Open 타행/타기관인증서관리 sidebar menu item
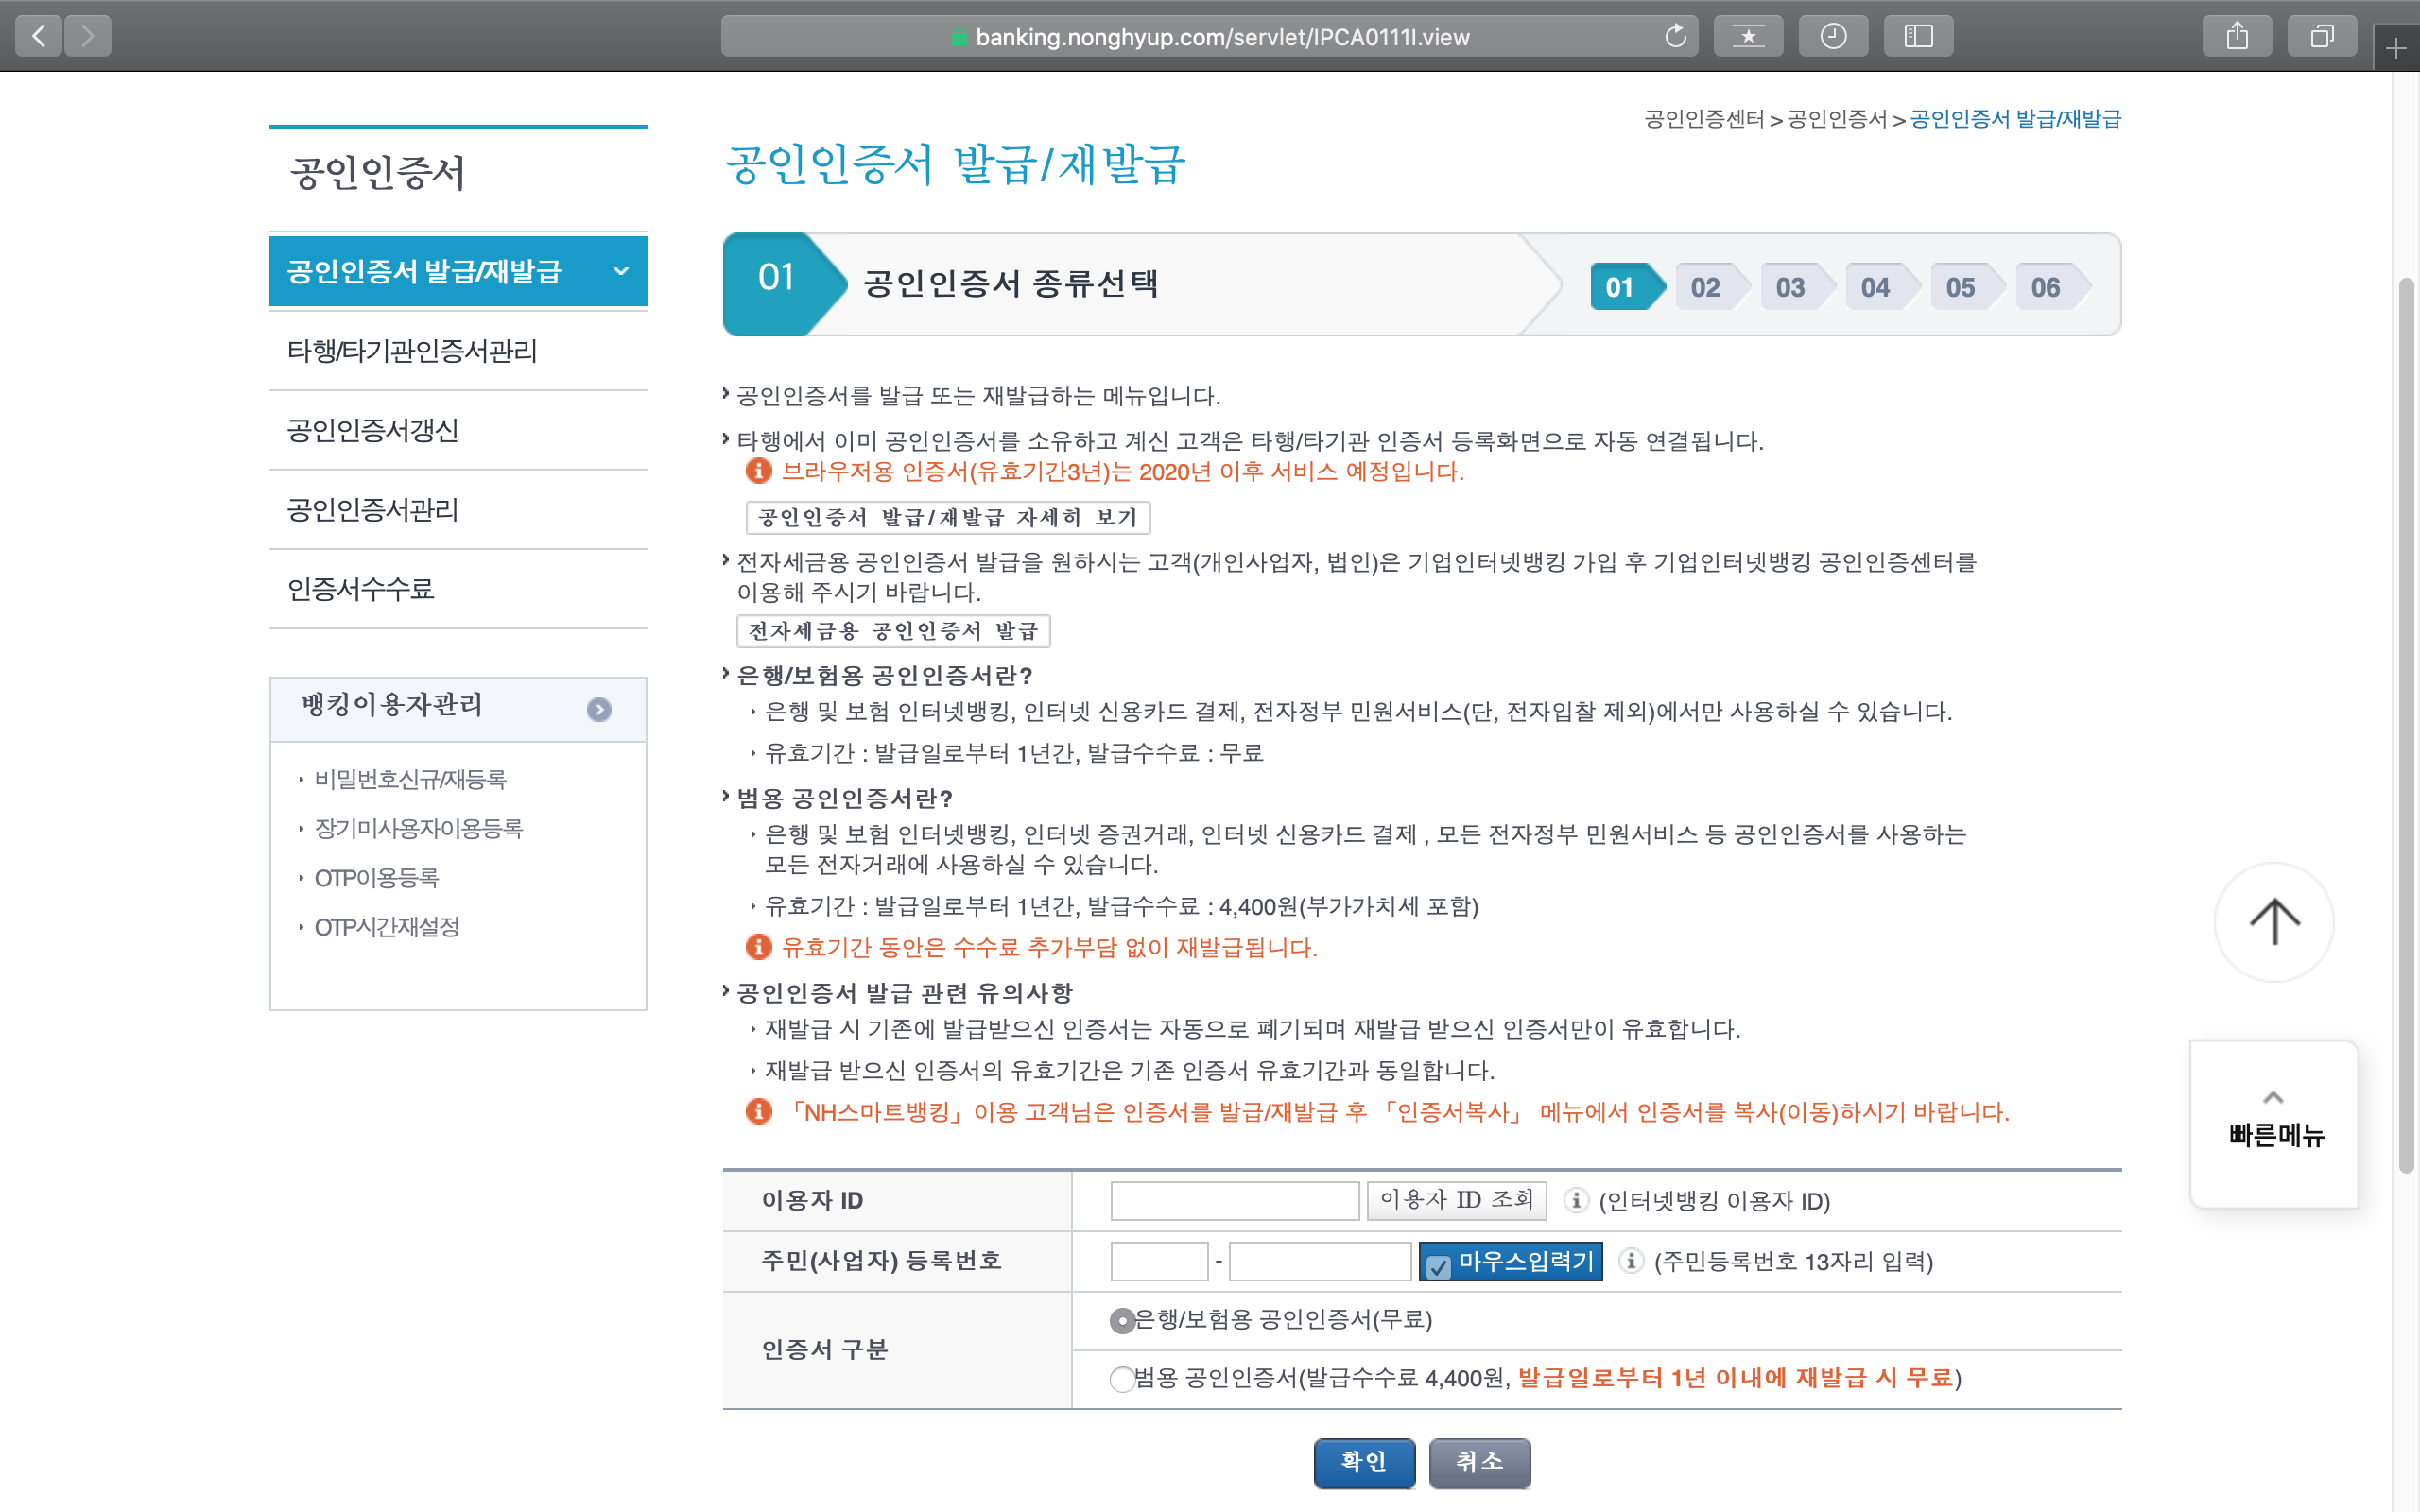2420x1512 pixels. [412, 351]
